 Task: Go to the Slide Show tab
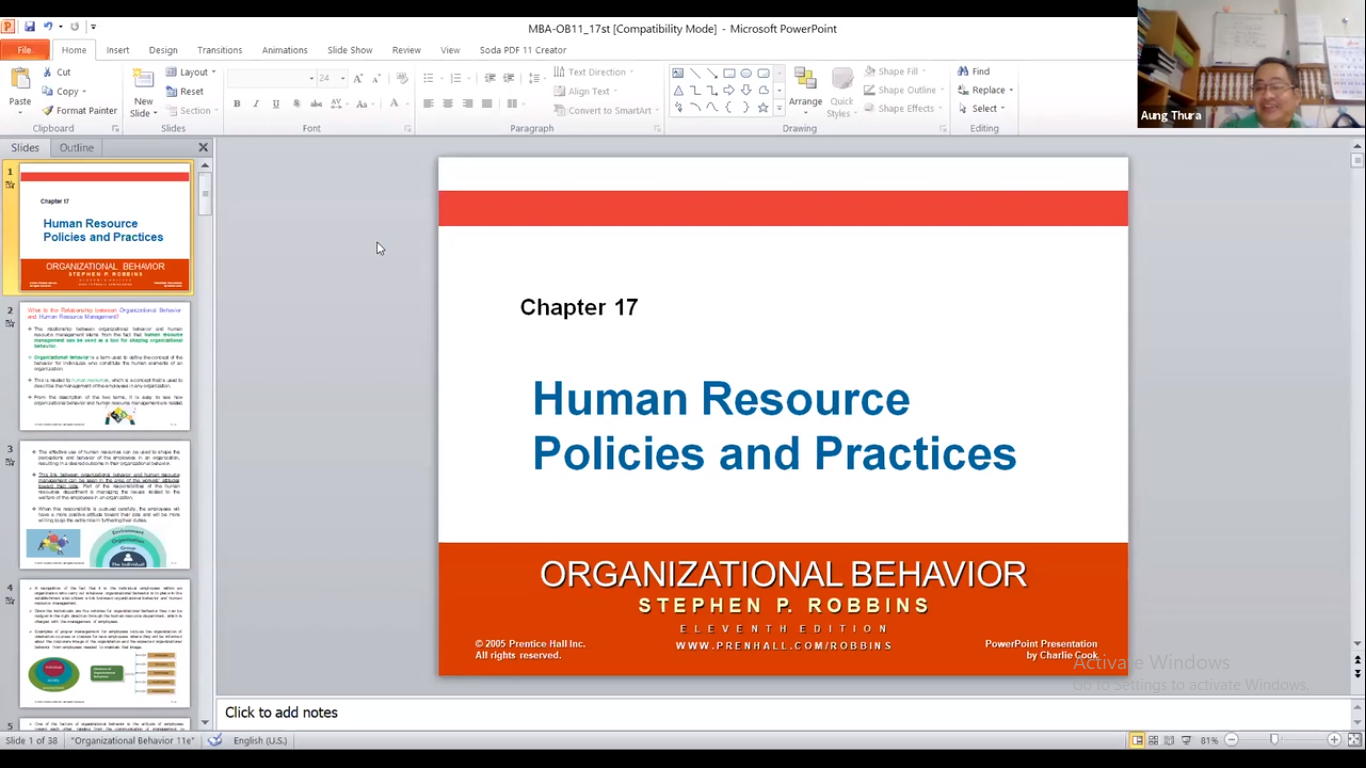point(350,50)
